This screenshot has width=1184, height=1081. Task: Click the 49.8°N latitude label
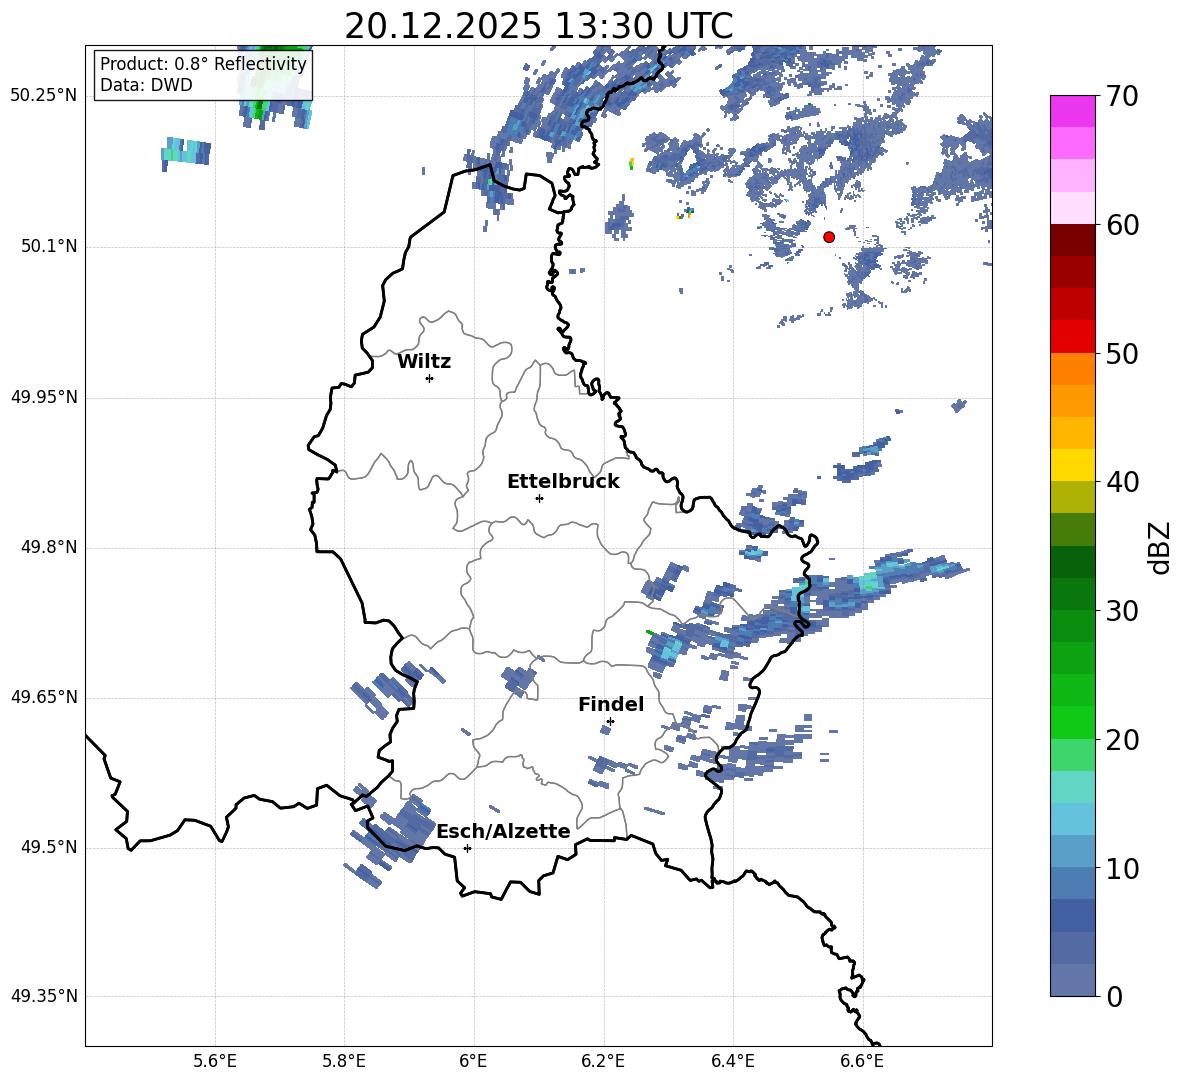tap(49, 547)
